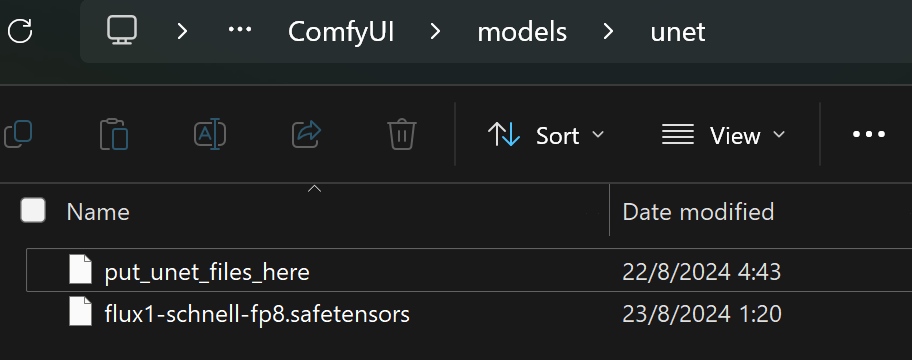
Task: Click the Paste clipboard icon
Action: 113,134
